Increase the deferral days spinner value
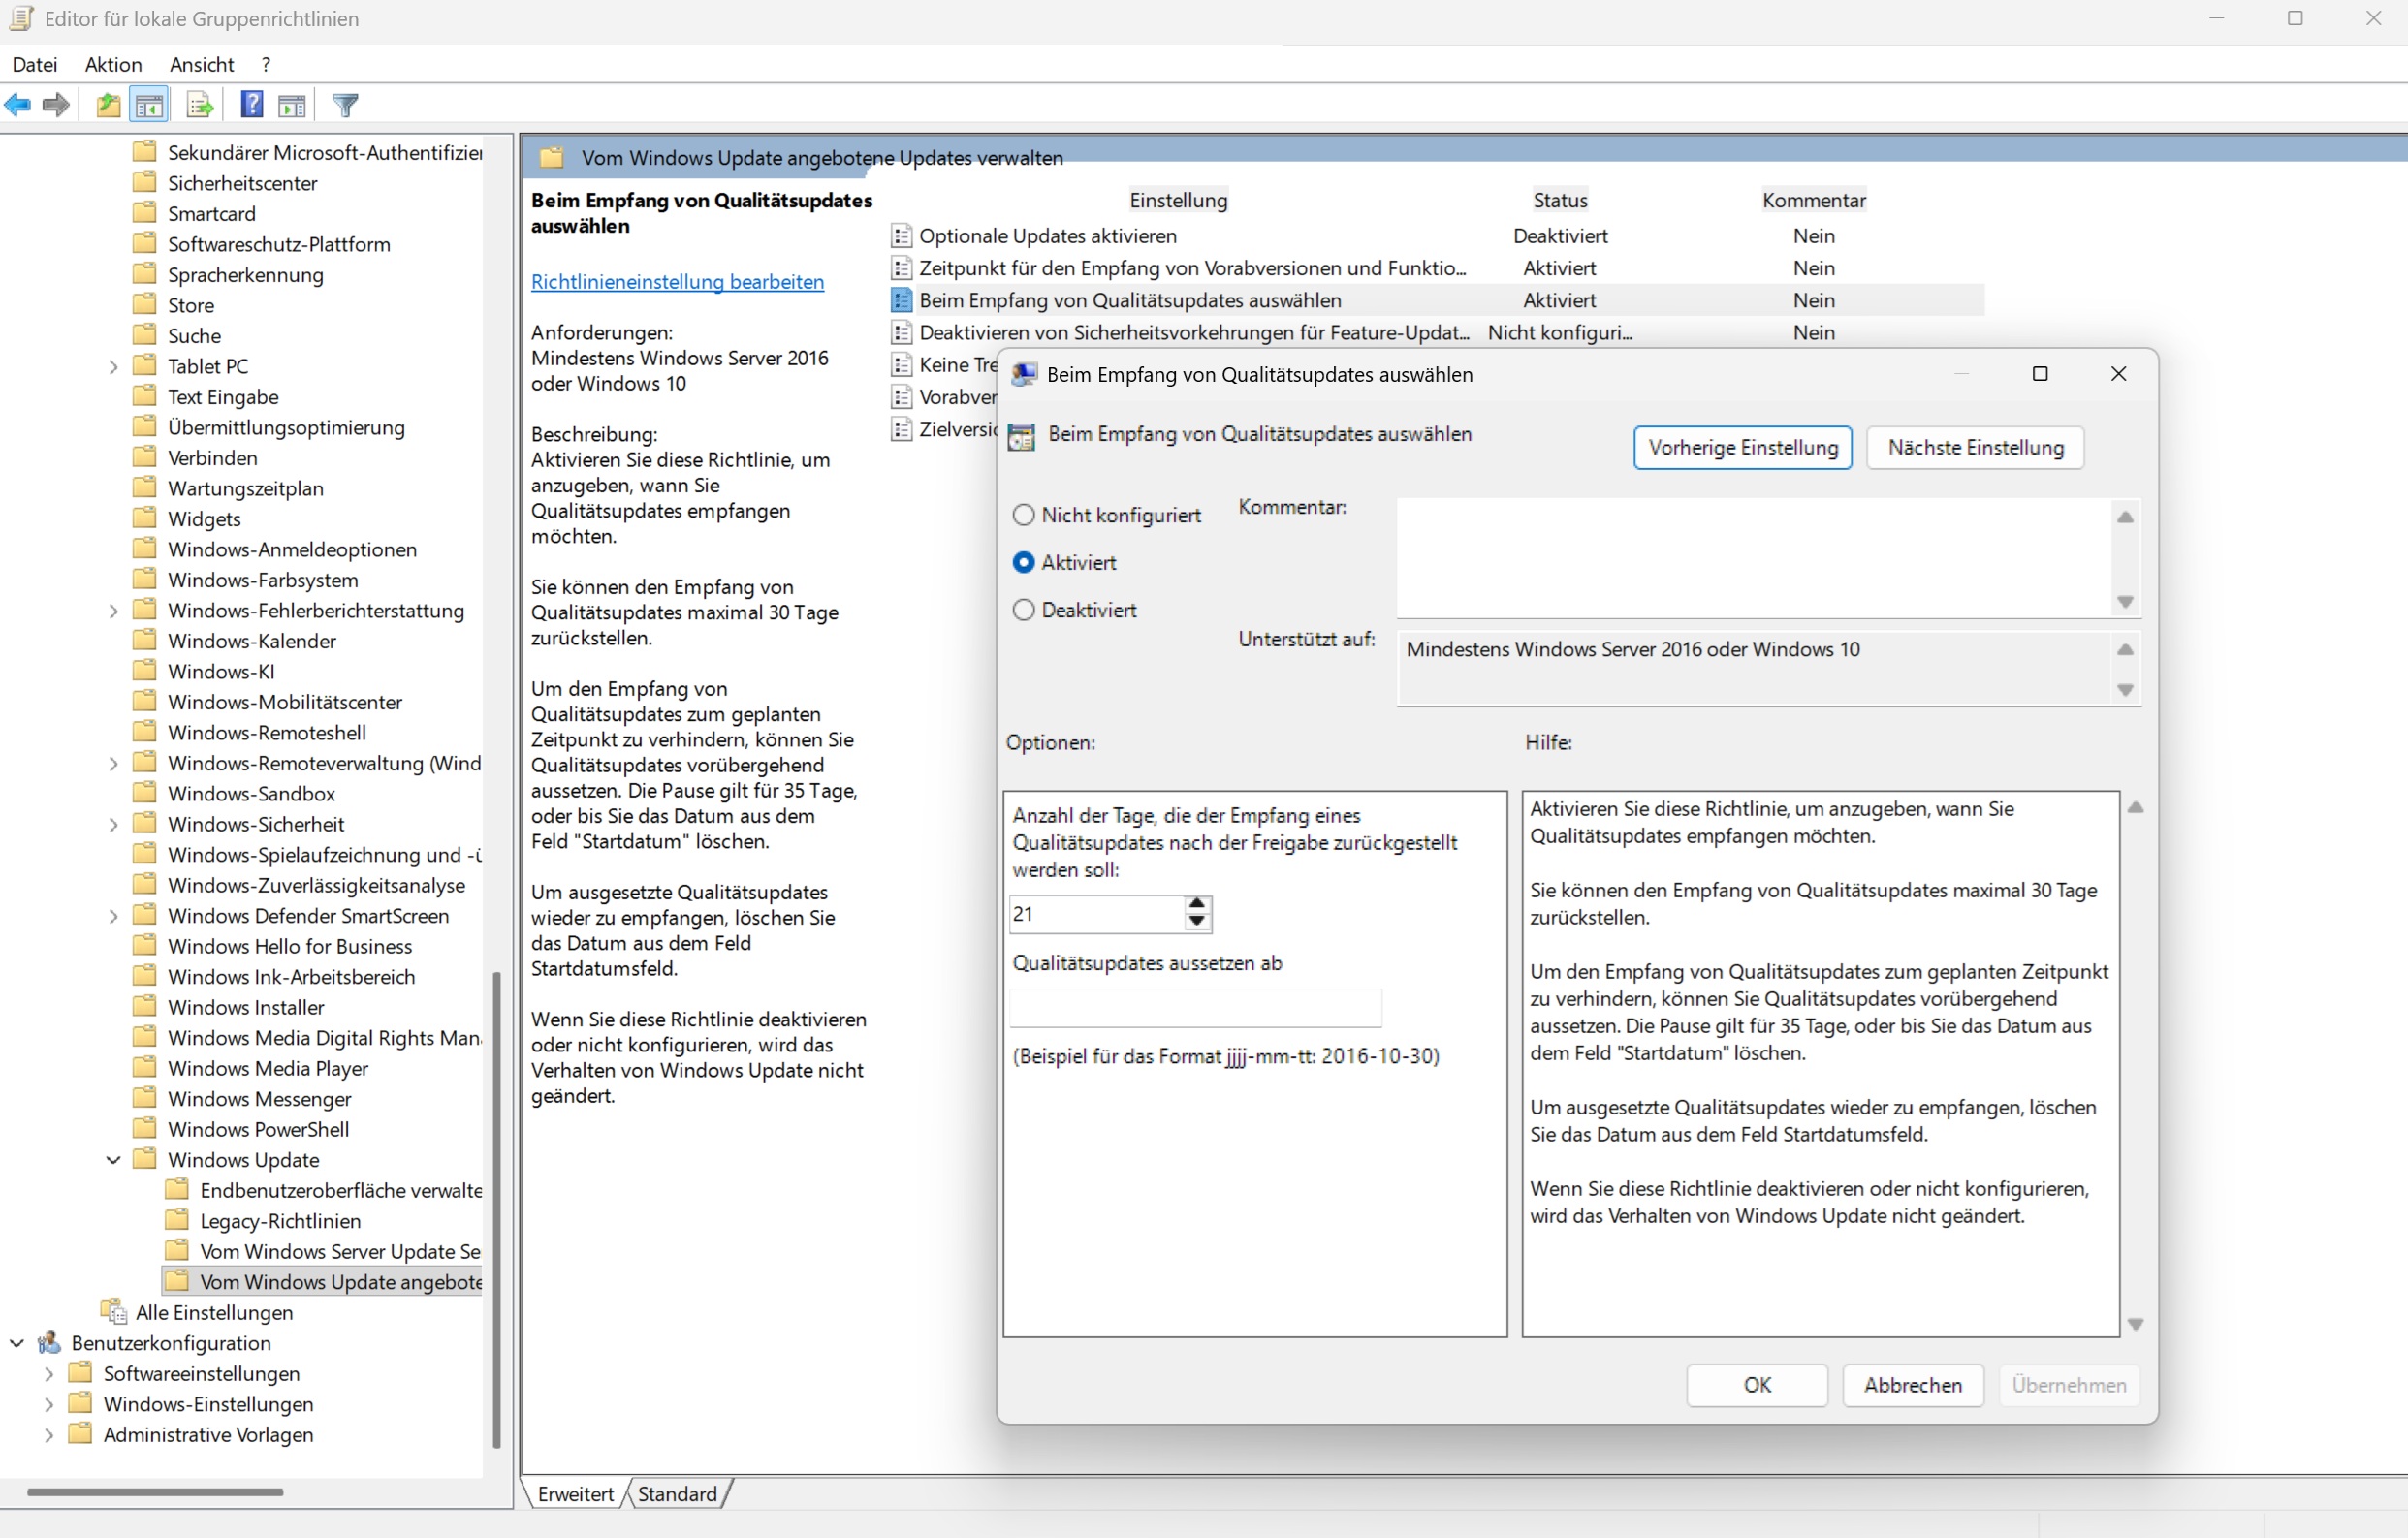This screenshot has width=2408, height=1538. tap(1197, 904)
